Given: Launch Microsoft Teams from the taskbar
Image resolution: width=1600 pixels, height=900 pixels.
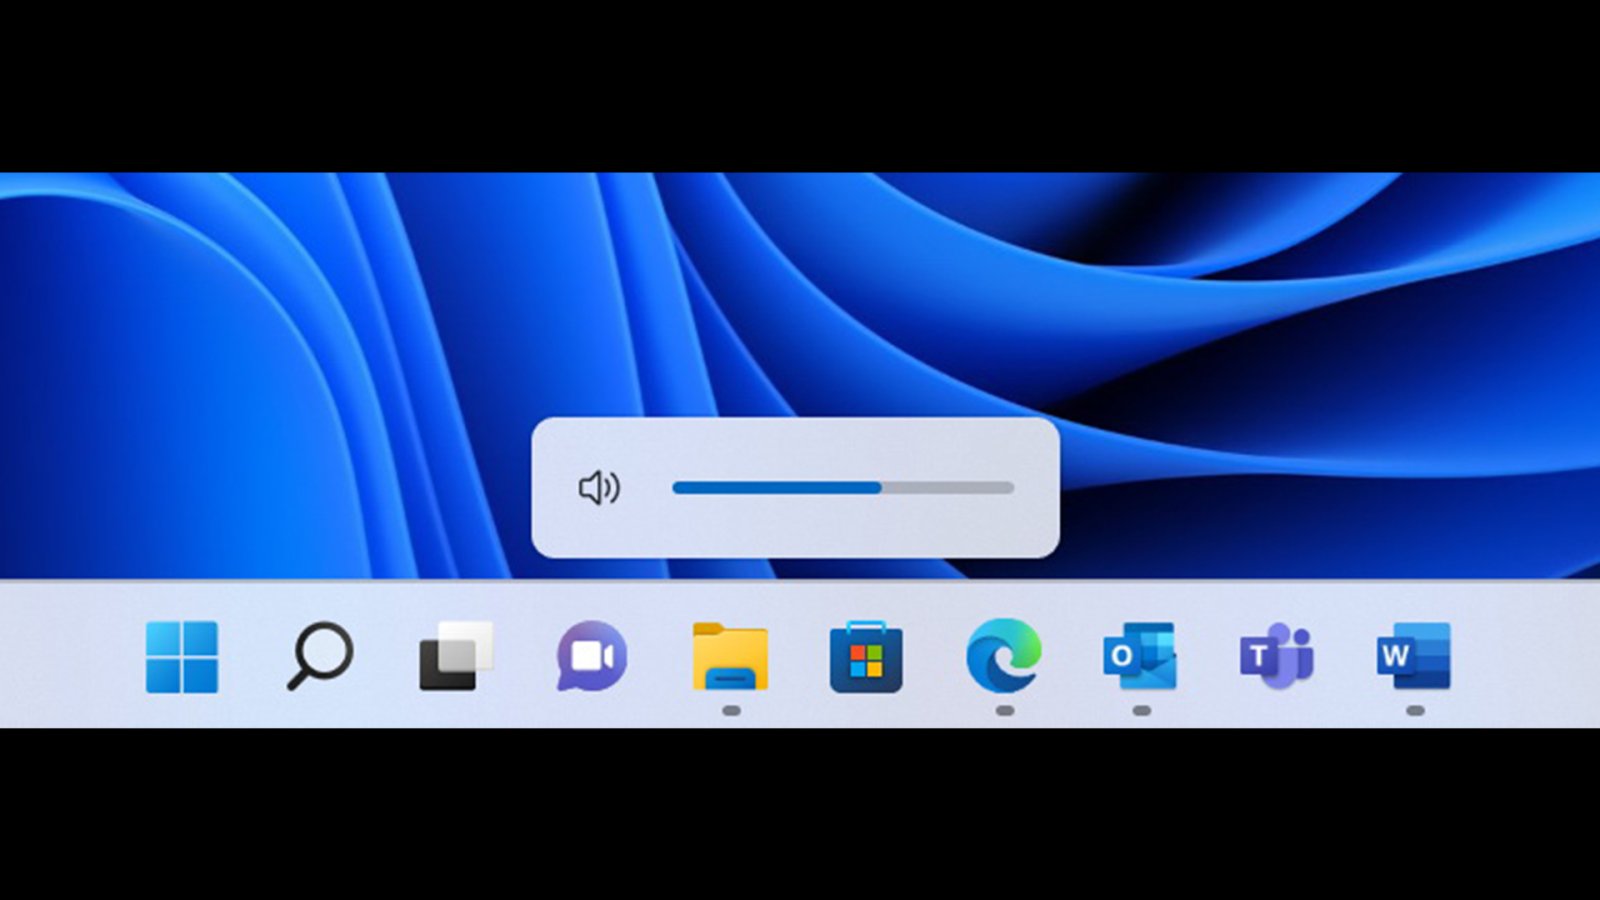Looking at the screenshot, I should point(1277,656).
